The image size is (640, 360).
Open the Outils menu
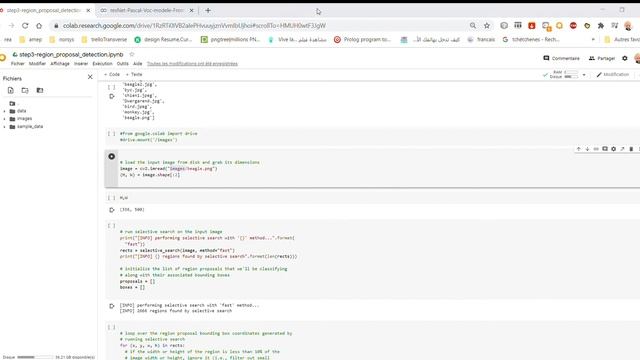coord(122,64)
